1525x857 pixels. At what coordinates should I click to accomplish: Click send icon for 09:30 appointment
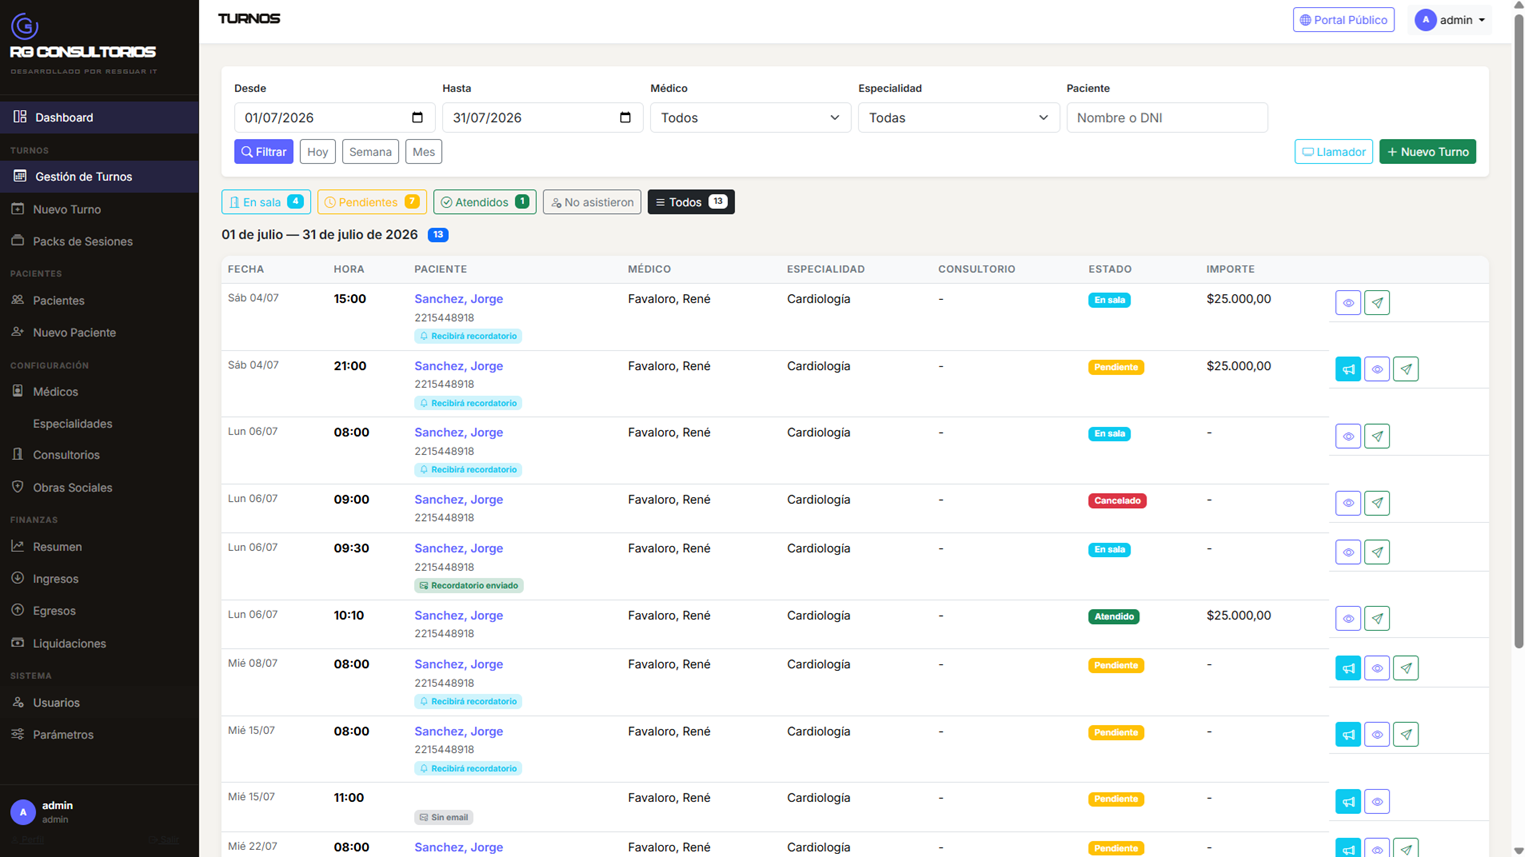pos(1377,552)
